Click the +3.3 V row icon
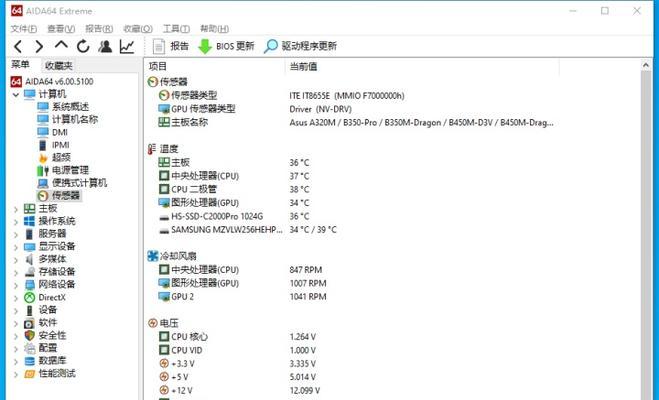 [164, 363]
